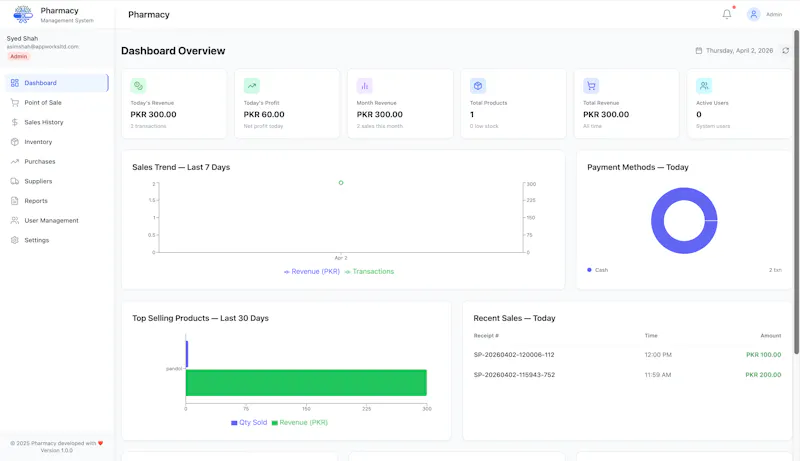Open User Management
Image resolution: width=800 pixels, height=461 pixels.
pos(57,220)
